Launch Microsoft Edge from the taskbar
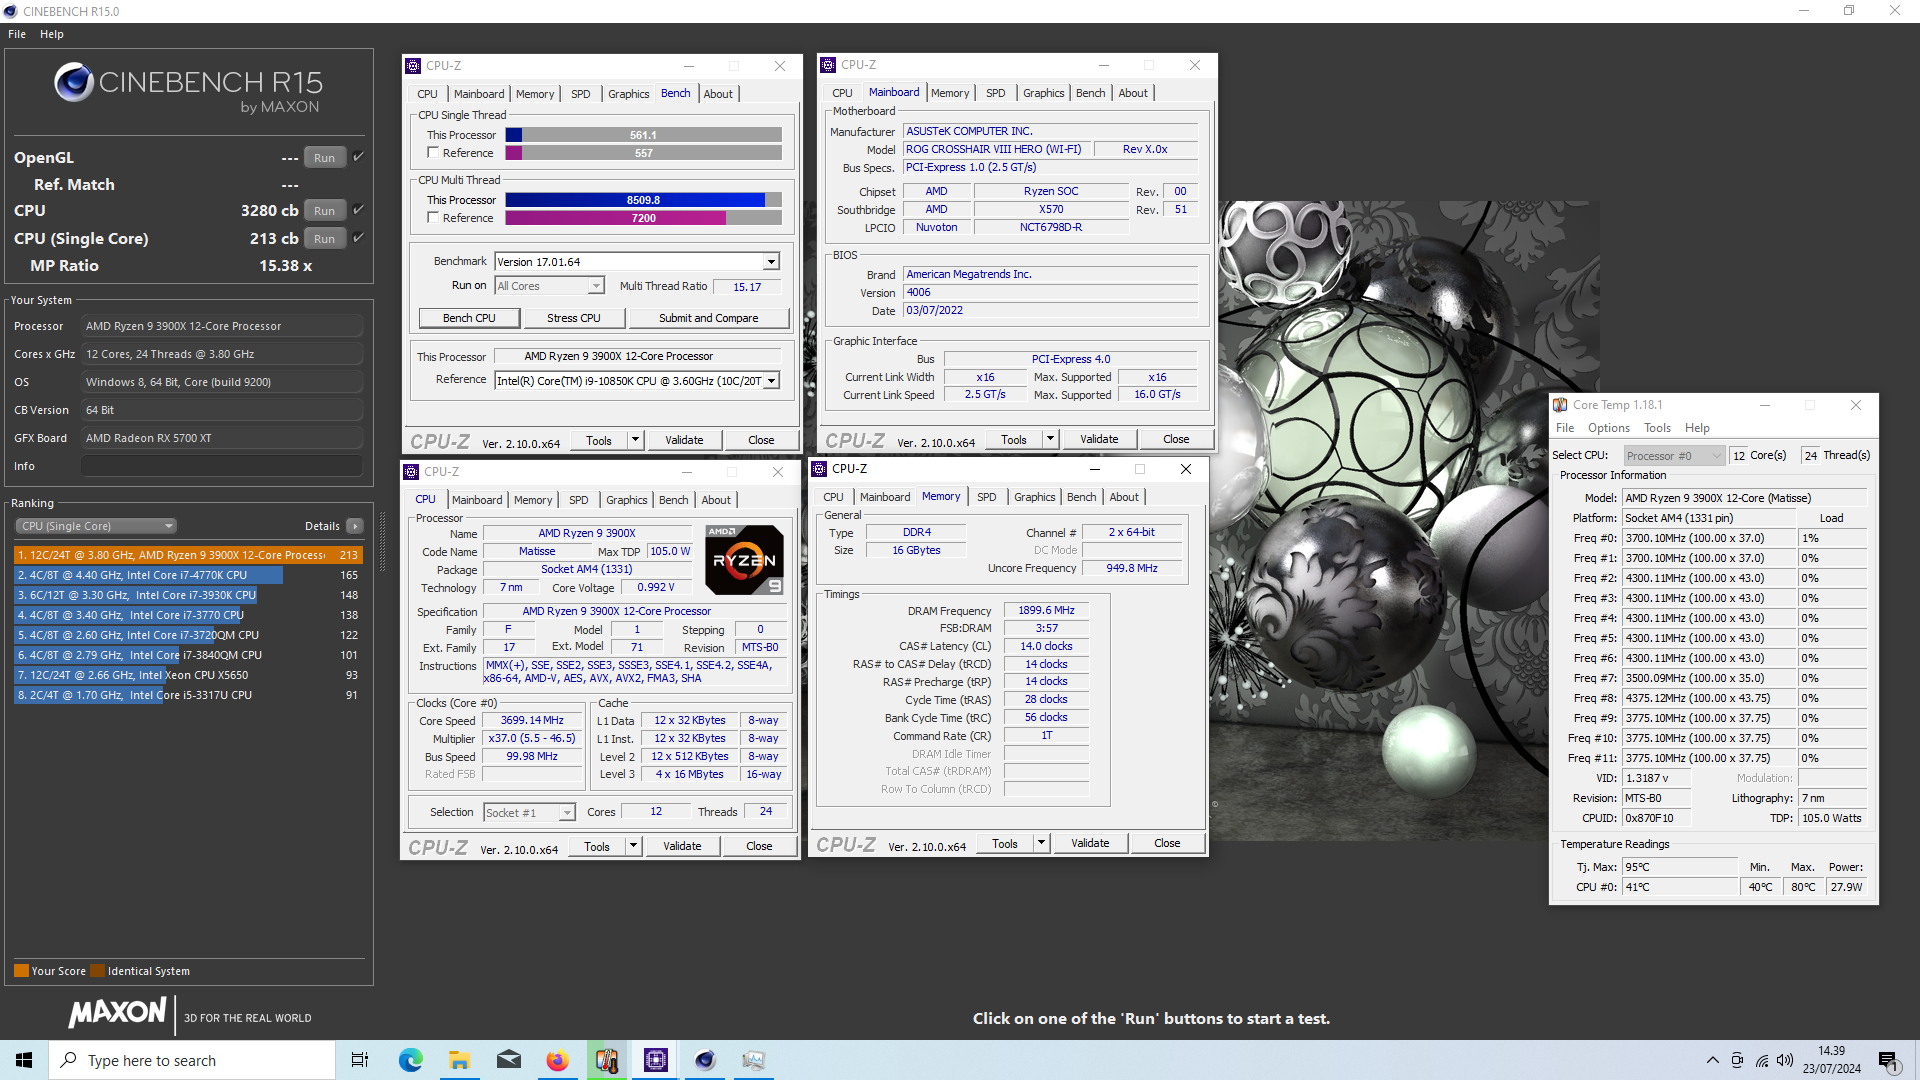The width and height of the screenshot is (1920, 1080). (410, 1060)
